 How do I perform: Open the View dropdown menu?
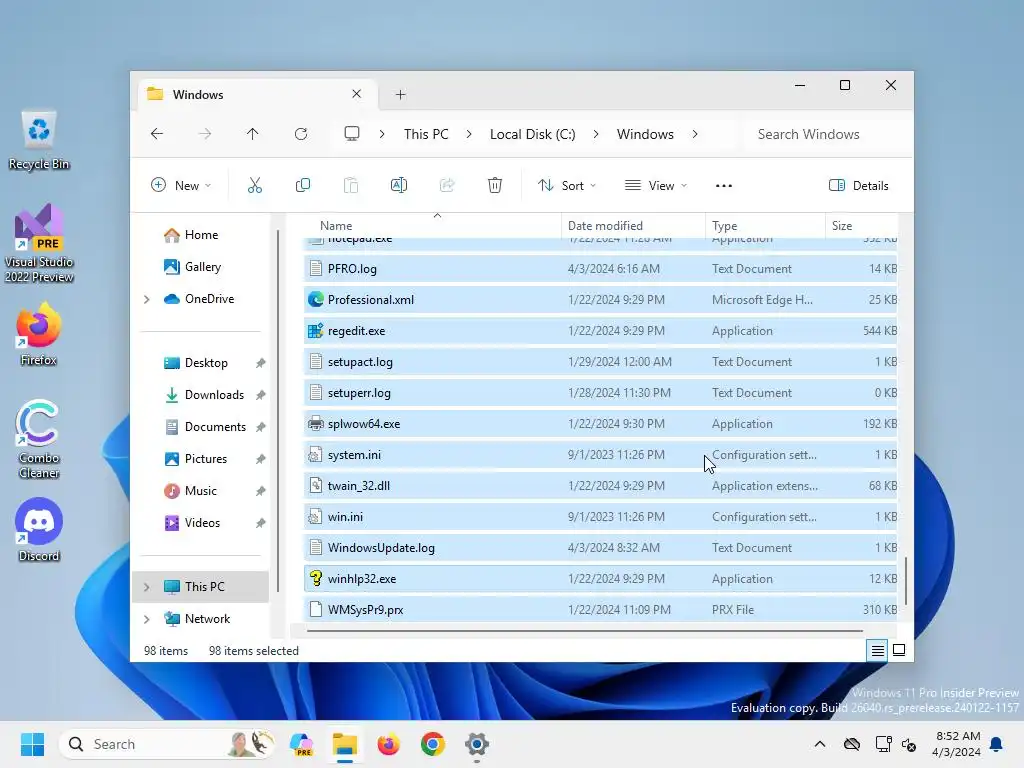point(656,185)
